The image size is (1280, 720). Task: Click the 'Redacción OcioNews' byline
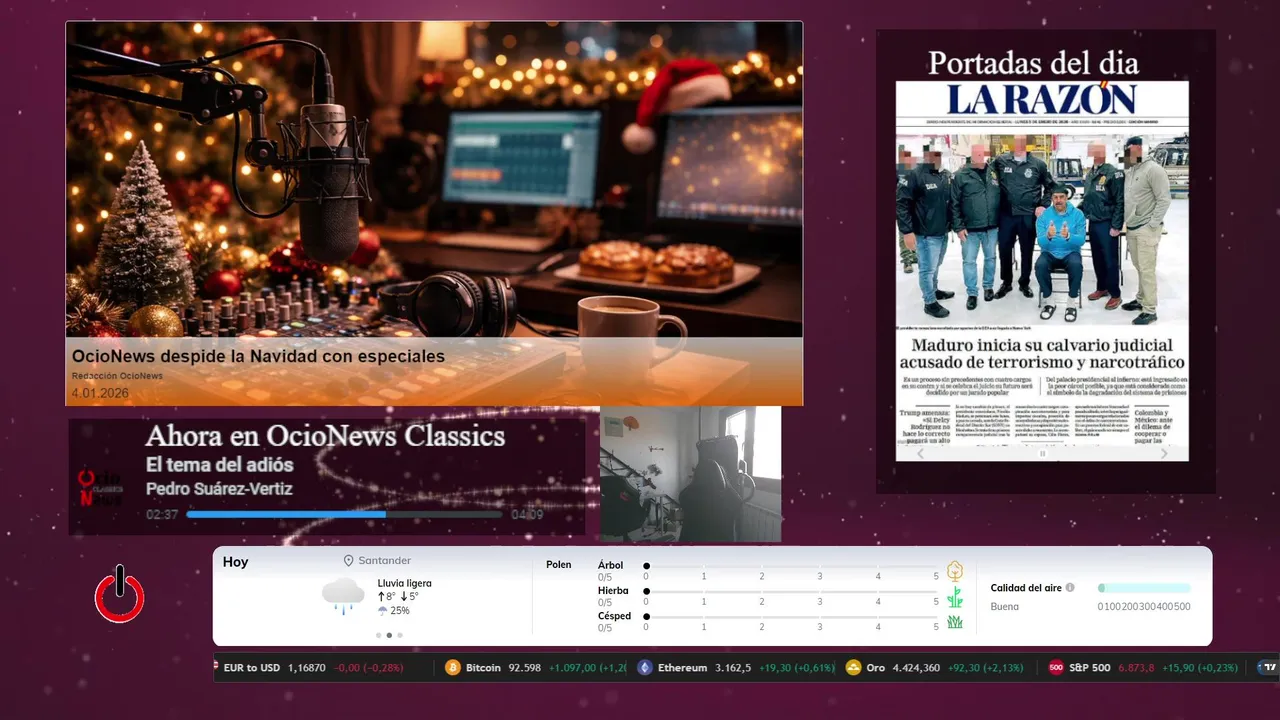tap(117, 376)
